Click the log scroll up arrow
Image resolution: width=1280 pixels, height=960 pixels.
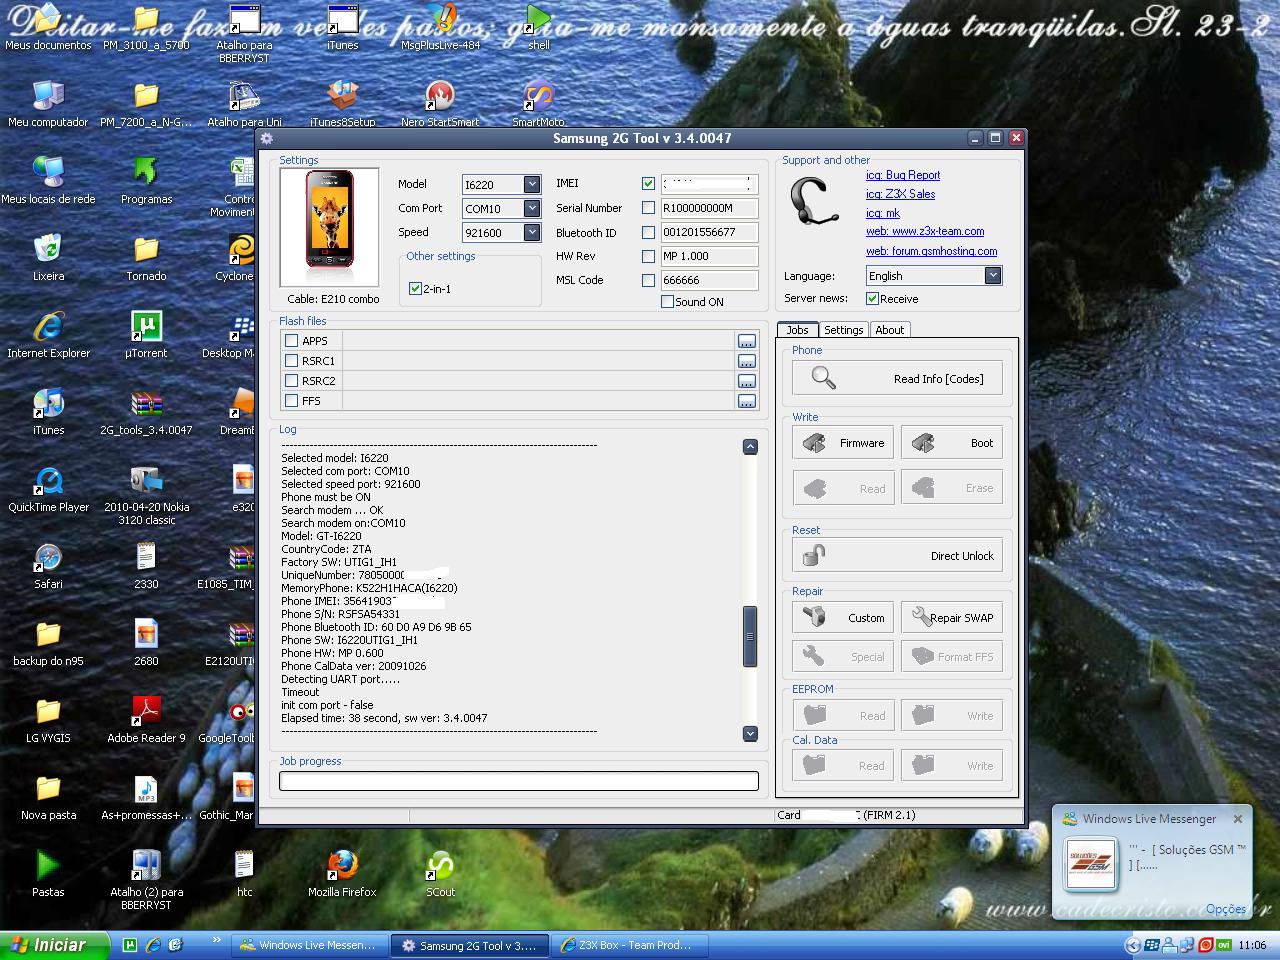[750, 447]
